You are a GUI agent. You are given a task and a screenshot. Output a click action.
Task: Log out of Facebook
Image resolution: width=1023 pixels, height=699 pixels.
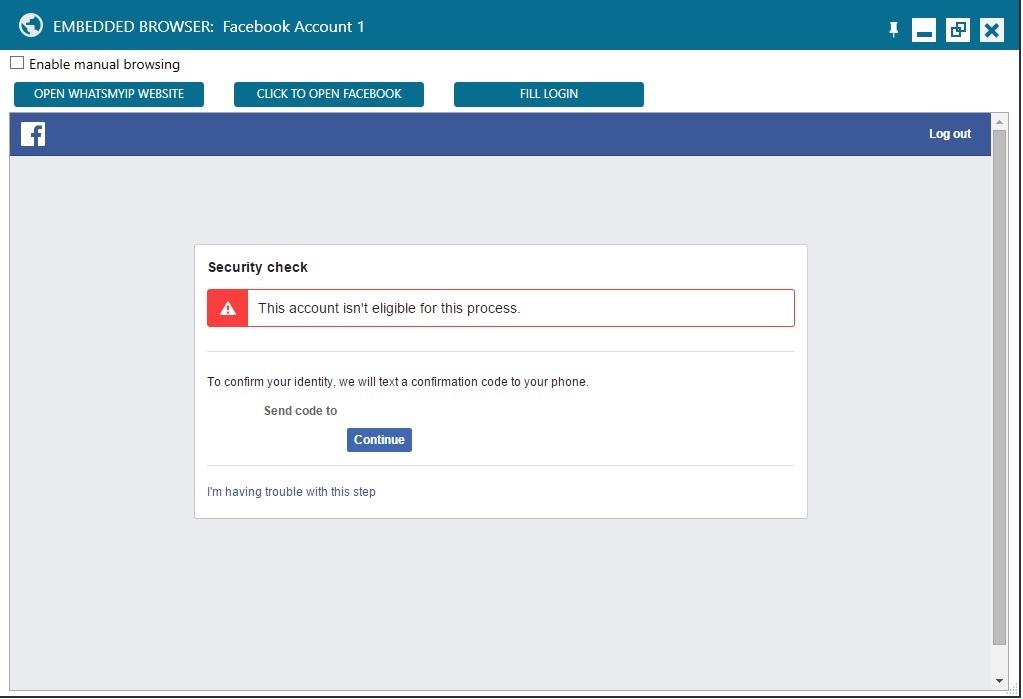(x=950, y=134)
